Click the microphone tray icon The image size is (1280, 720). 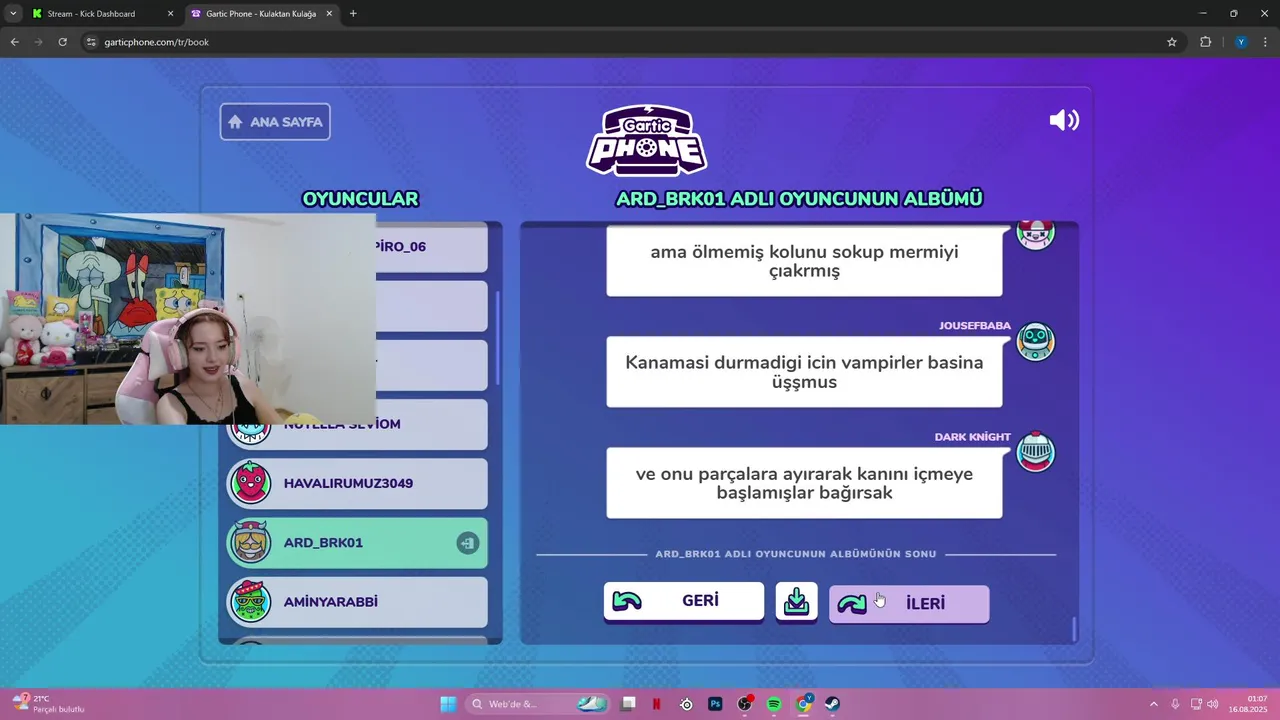tap(1175, 704)
